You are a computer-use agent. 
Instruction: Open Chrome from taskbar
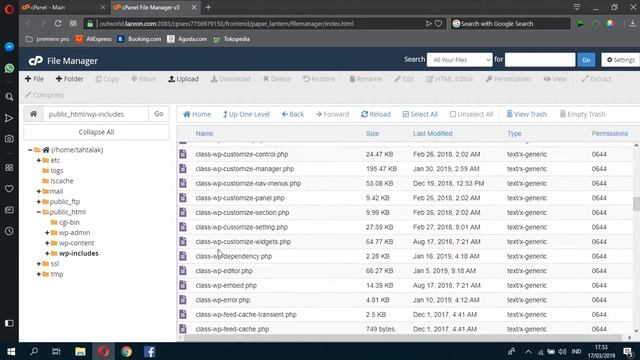pos(127,351)
